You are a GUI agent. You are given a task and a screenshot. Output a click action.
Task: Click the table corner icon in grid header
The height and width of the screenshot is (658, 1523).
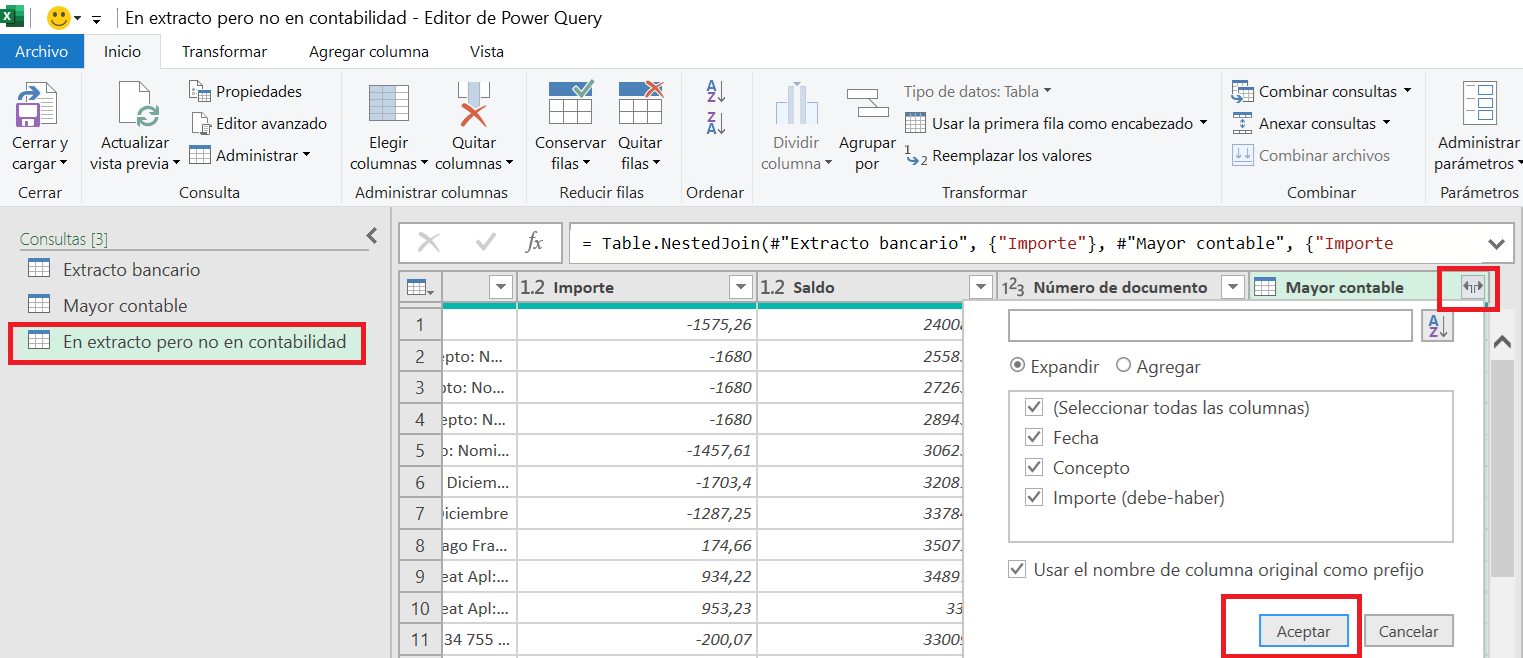click(420, 288)
